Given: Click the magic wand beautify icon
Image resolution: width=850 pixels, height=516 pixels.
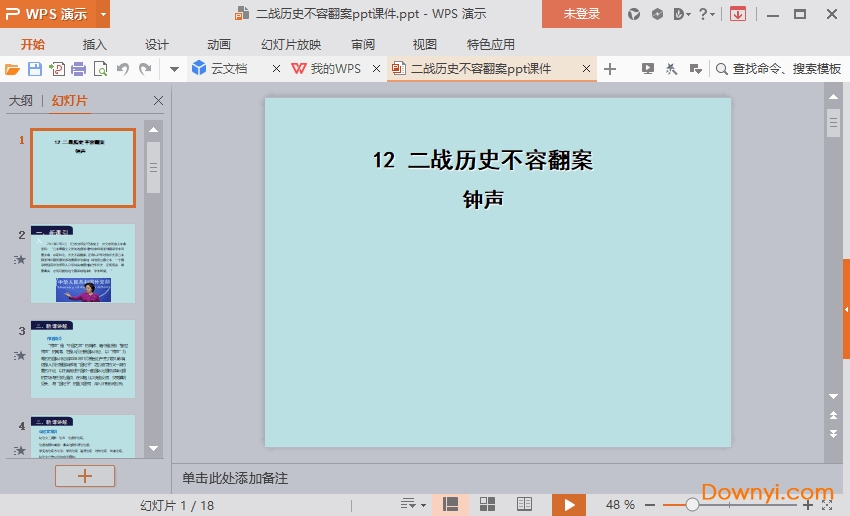Looking at the screenshot, I should 671,69.
